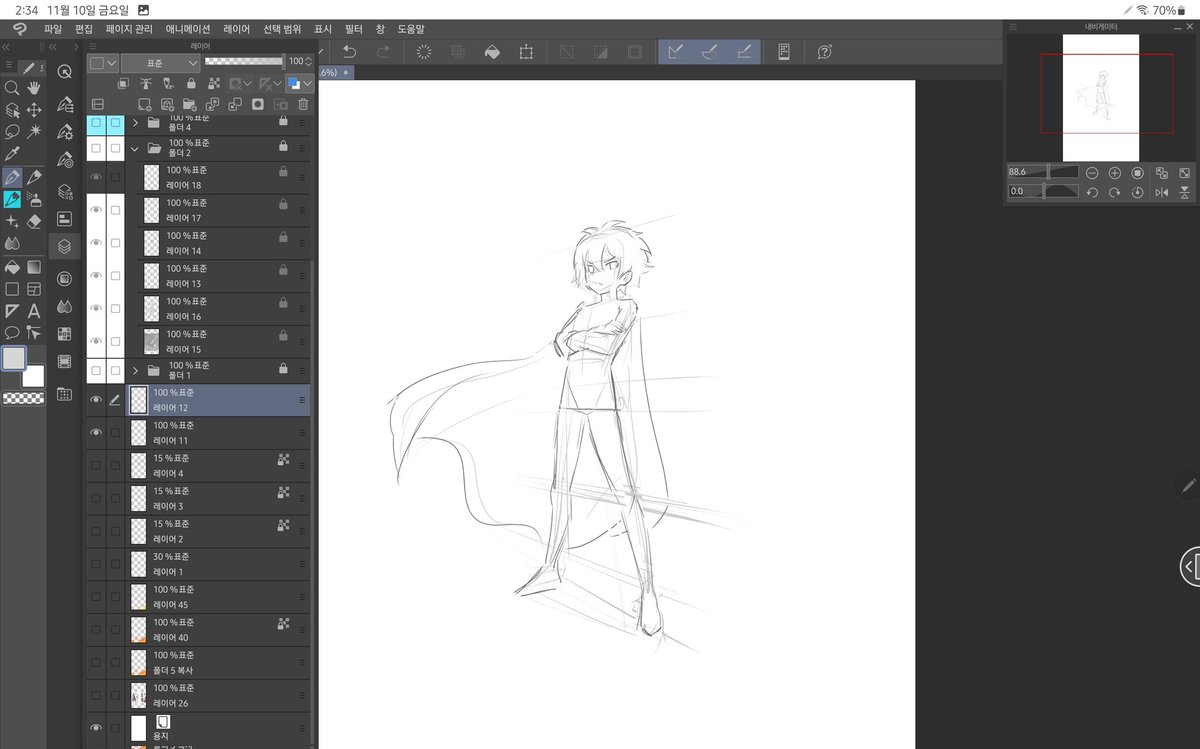The image size is (1200, 749).
Task: Select the Move layer tool
Action: coord(34,110)
